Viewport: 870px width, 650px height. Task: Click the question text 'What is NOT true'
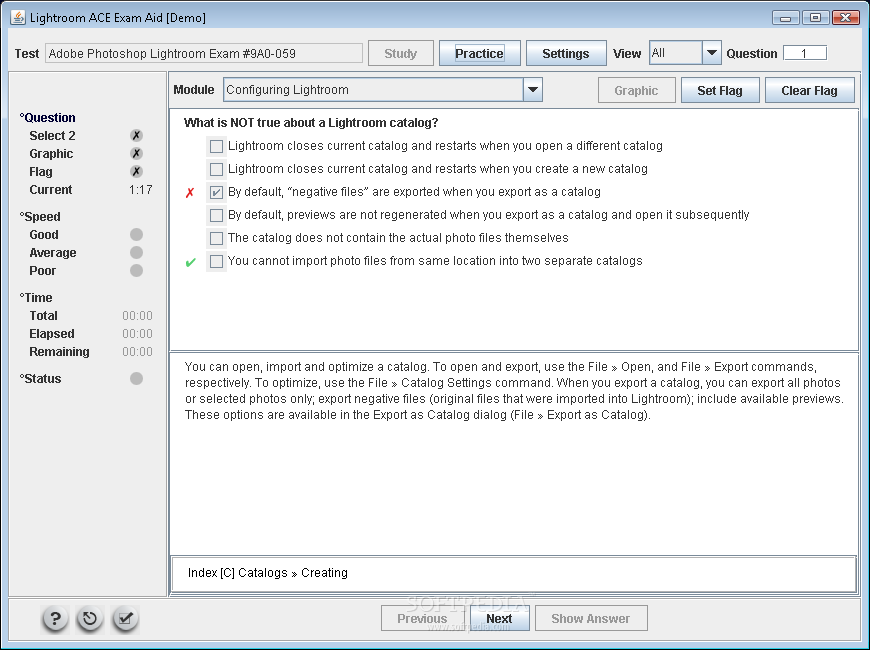pos(311,123)
